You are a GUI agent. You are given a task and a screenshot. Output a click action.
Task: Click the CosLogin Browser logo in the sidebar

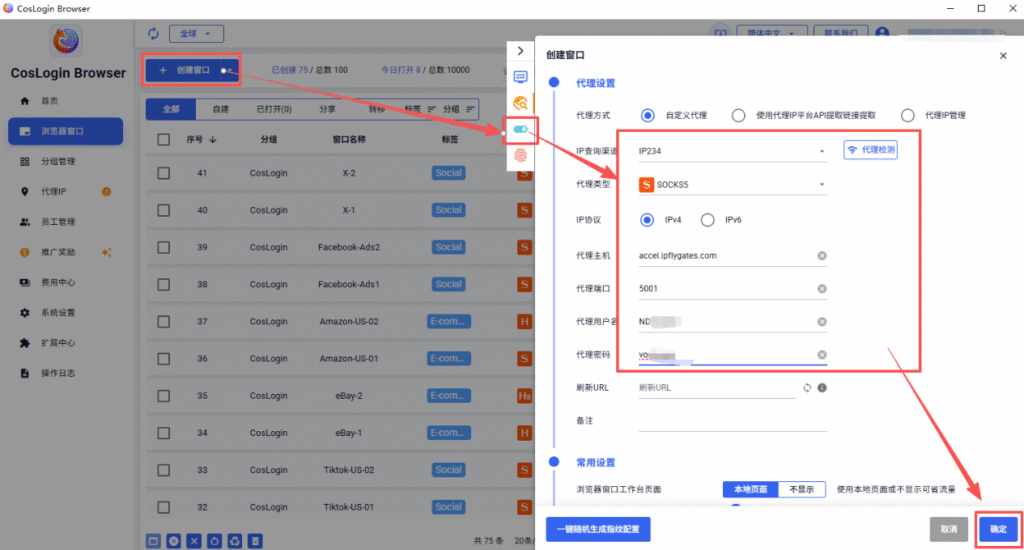coord(66,41)
